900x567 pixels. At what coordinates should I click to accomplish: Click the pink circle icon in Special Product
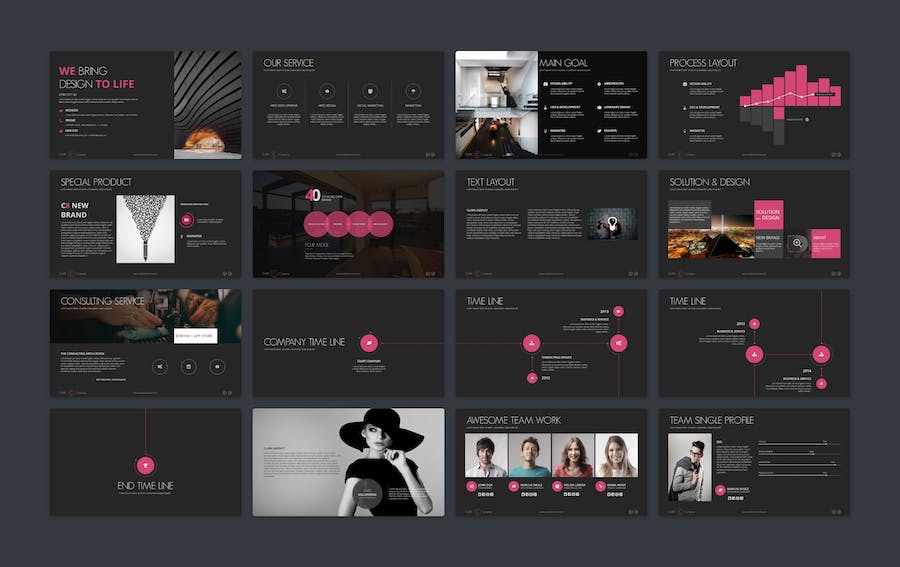(x=185, y=217)
